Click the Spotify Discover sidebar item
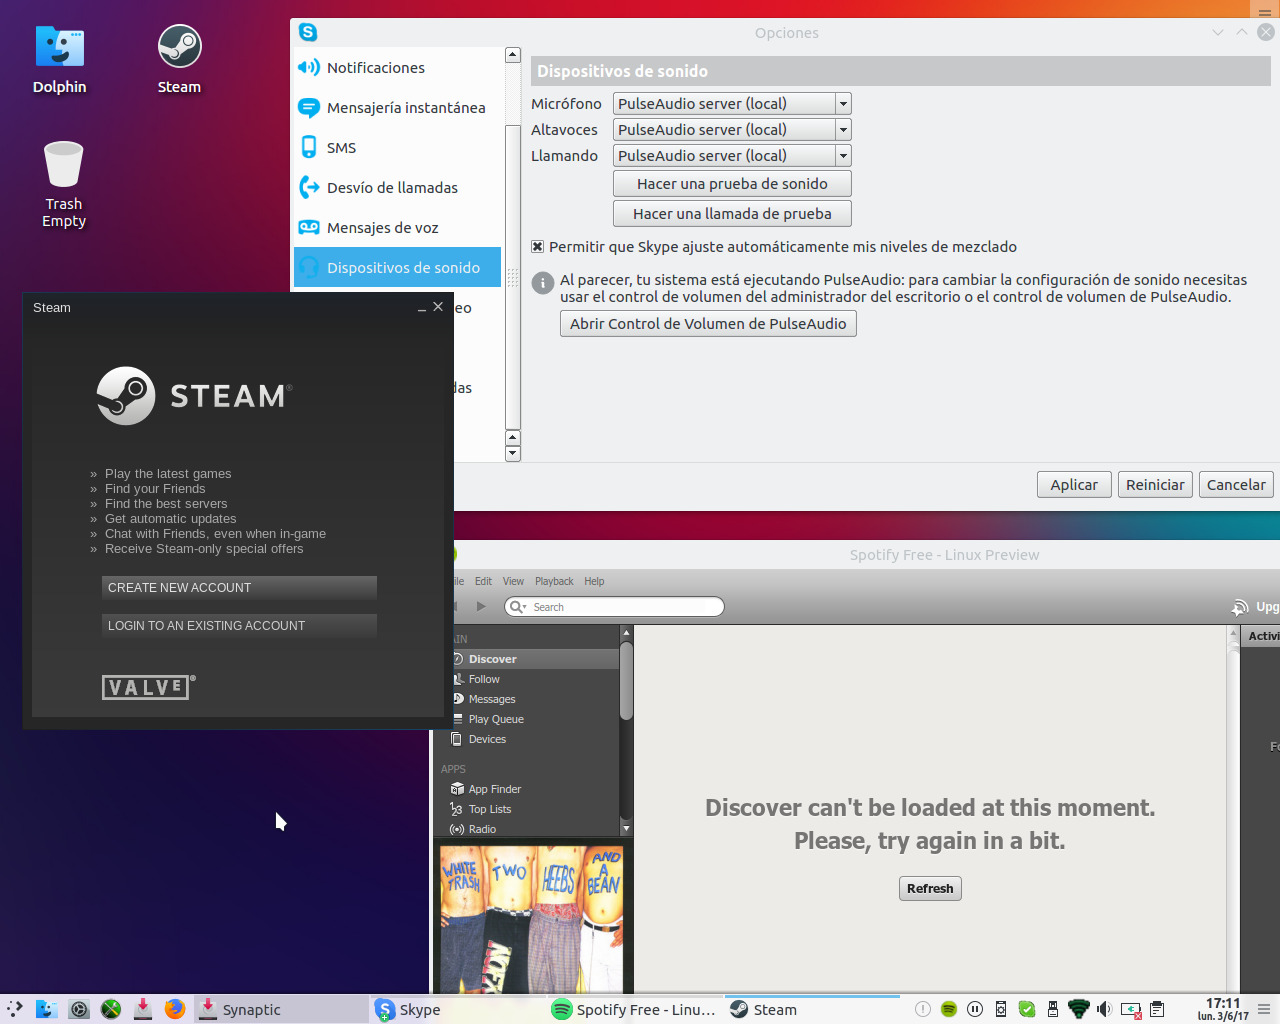This screenshot has height=1024, width=1280. coord(535,659)
